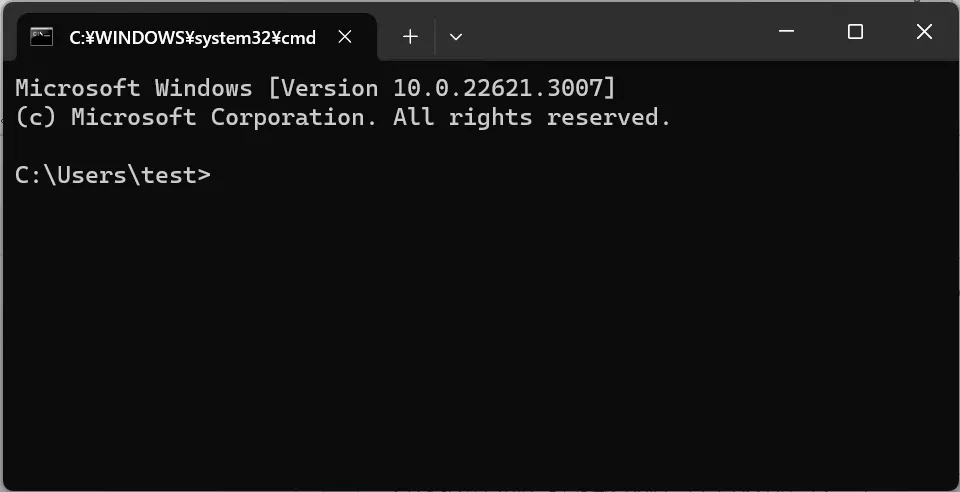Click the word Windows in first line

203,88
